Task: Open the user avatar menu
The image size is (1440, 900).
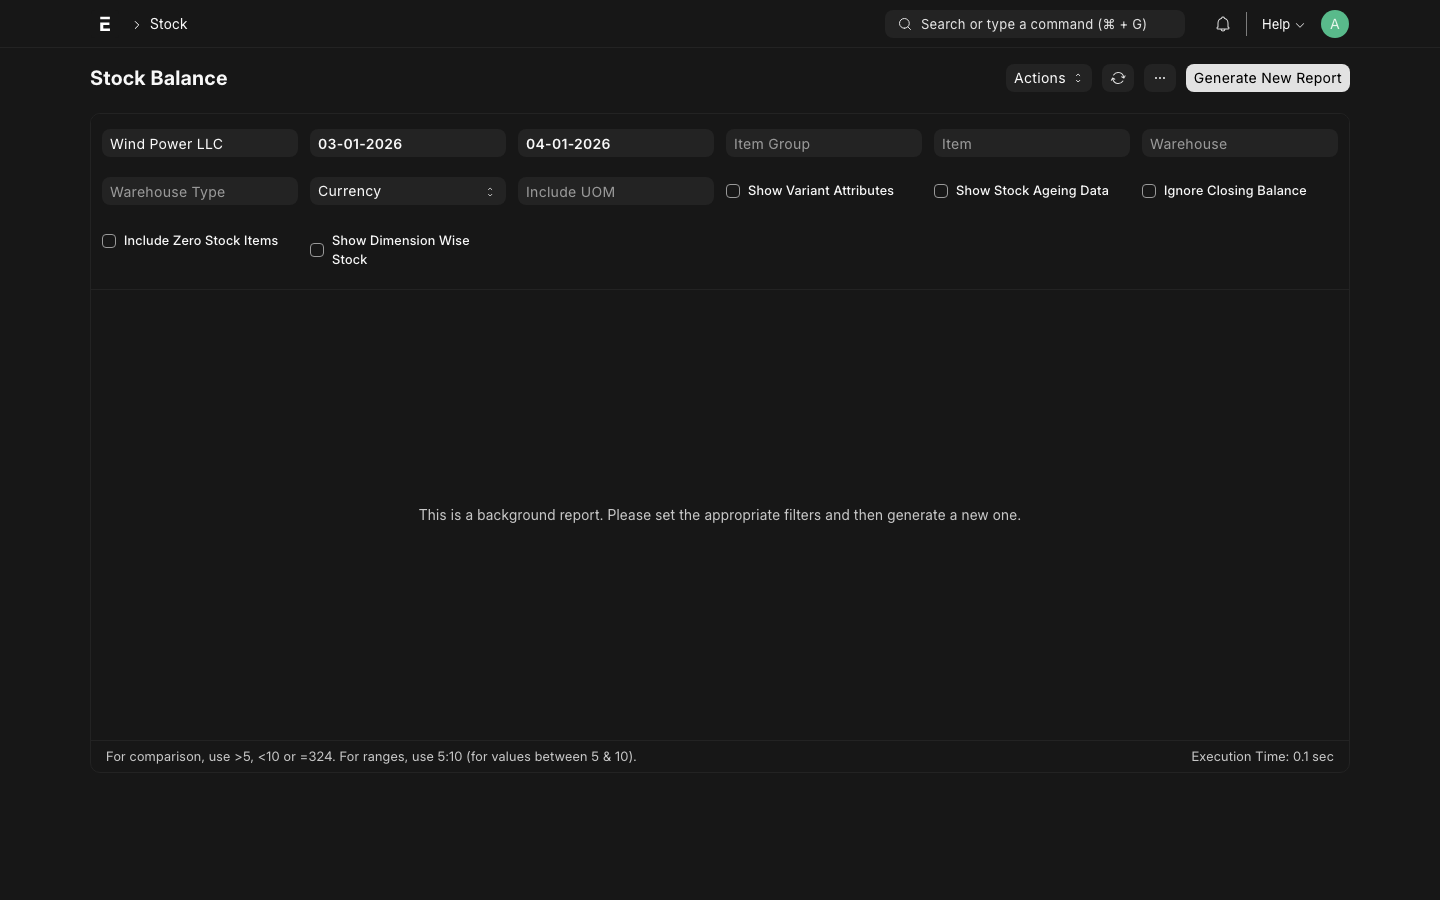Action: pyautogui.click(x=1334, y=24)
